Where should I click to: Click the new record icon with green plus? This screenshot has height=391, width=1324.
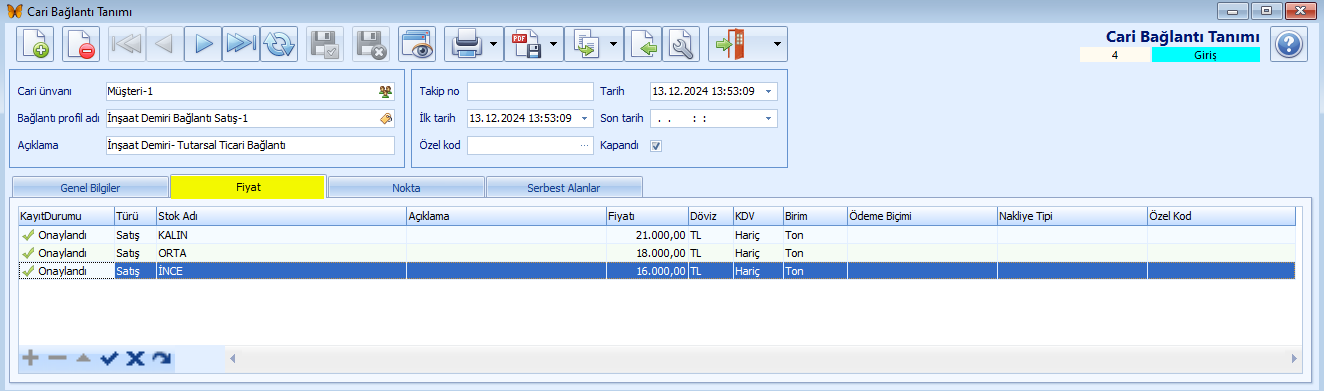point(35,45)
